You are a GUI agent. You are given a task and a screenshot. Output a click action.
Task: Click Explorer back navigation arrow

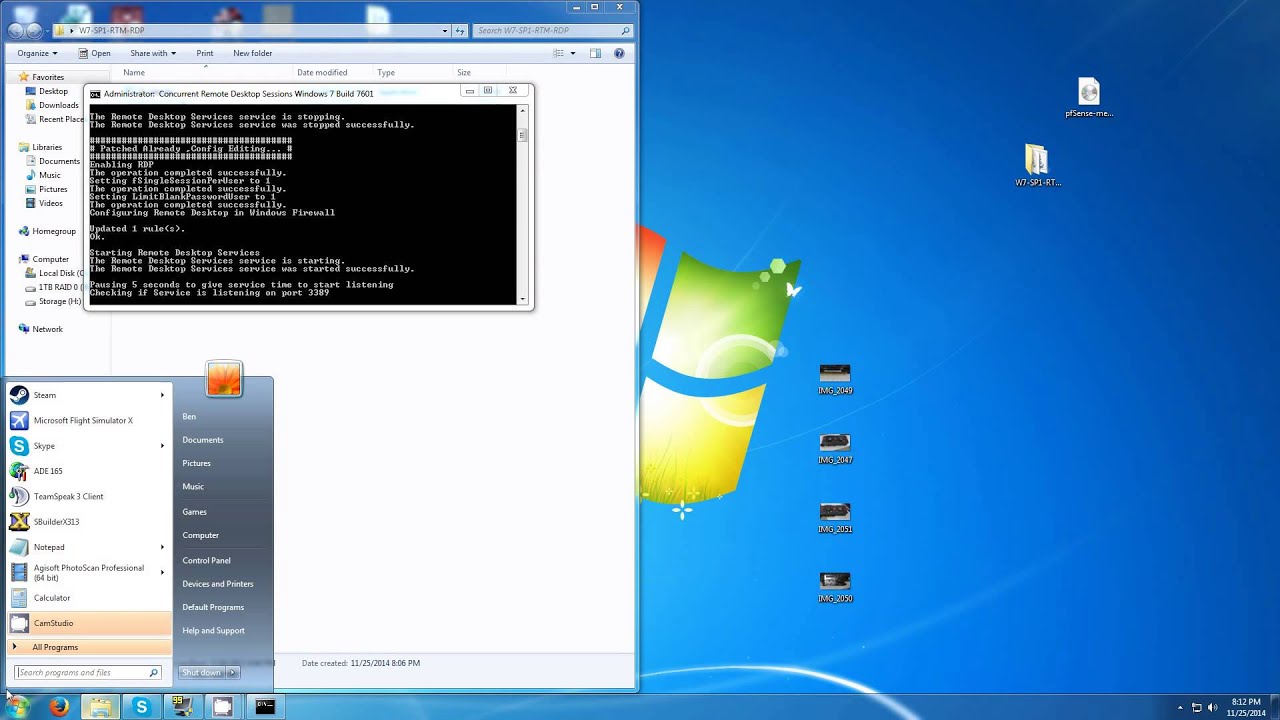[x=15, y=31]
